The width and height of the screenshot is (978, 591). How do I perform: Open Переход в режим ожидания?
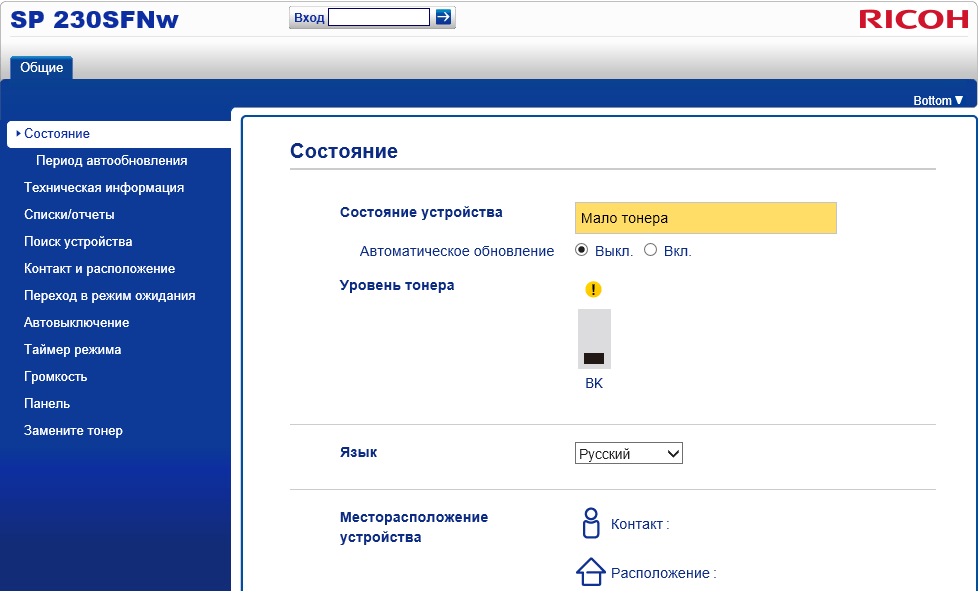pos(110,296)
